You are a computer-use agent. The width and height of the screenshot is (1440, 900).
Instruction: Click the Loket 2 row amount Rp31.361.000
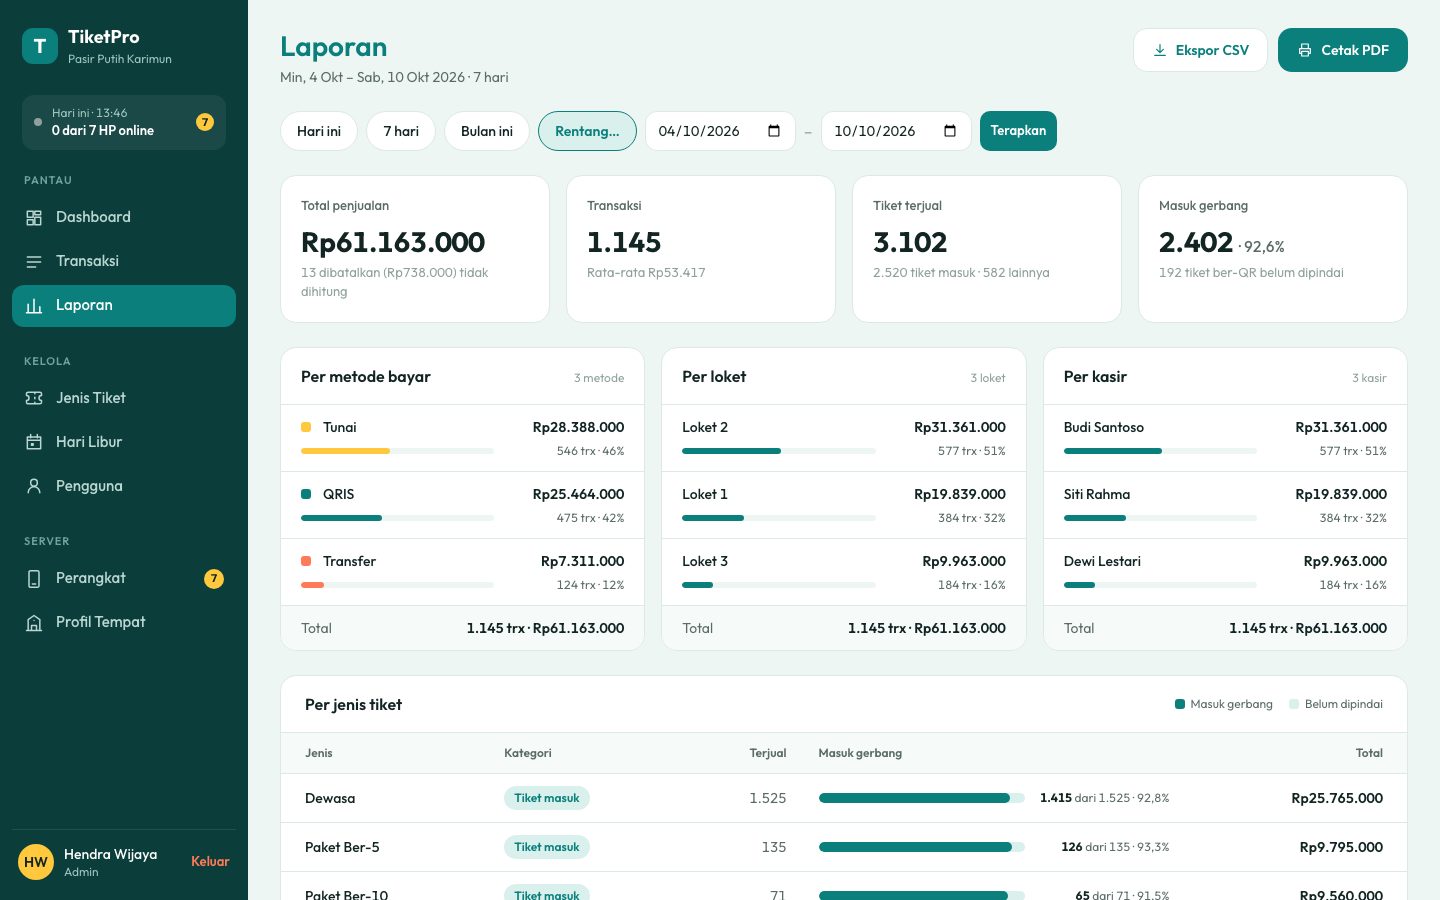click(960, 427)
